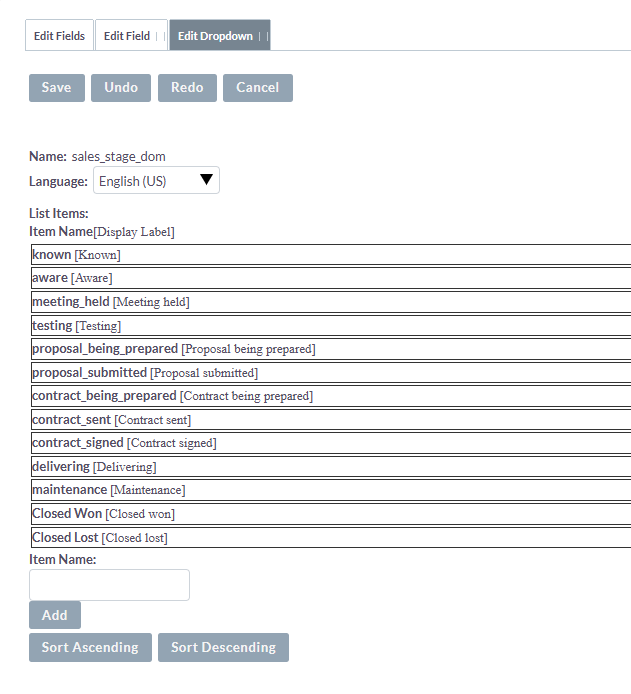Open the Edit Field tab
This screenshot has width=631, height=694.
click(127, 36)
